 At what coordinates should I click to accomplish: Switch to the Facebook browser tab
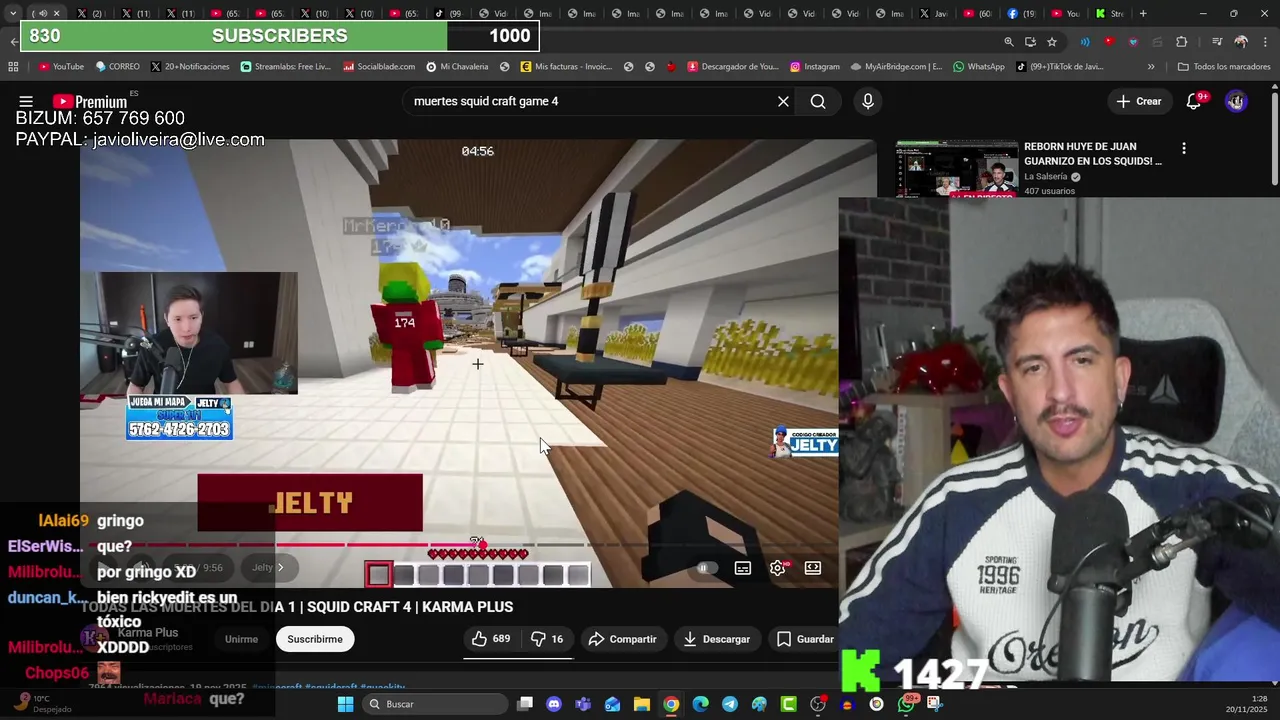[x=1024, y=13]
